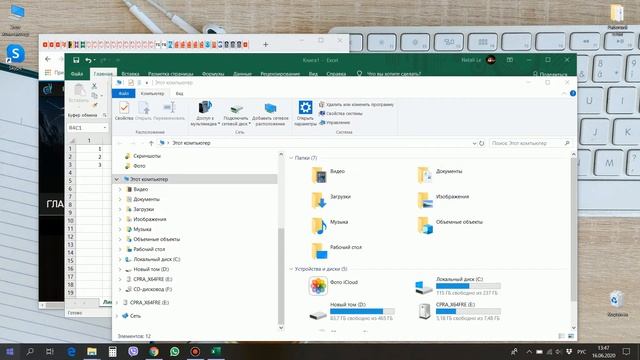Screen dimensions: 640x360
Task: Select CPRA_X64FRE (E:) drive in content pane
Action: coord(424,311)
